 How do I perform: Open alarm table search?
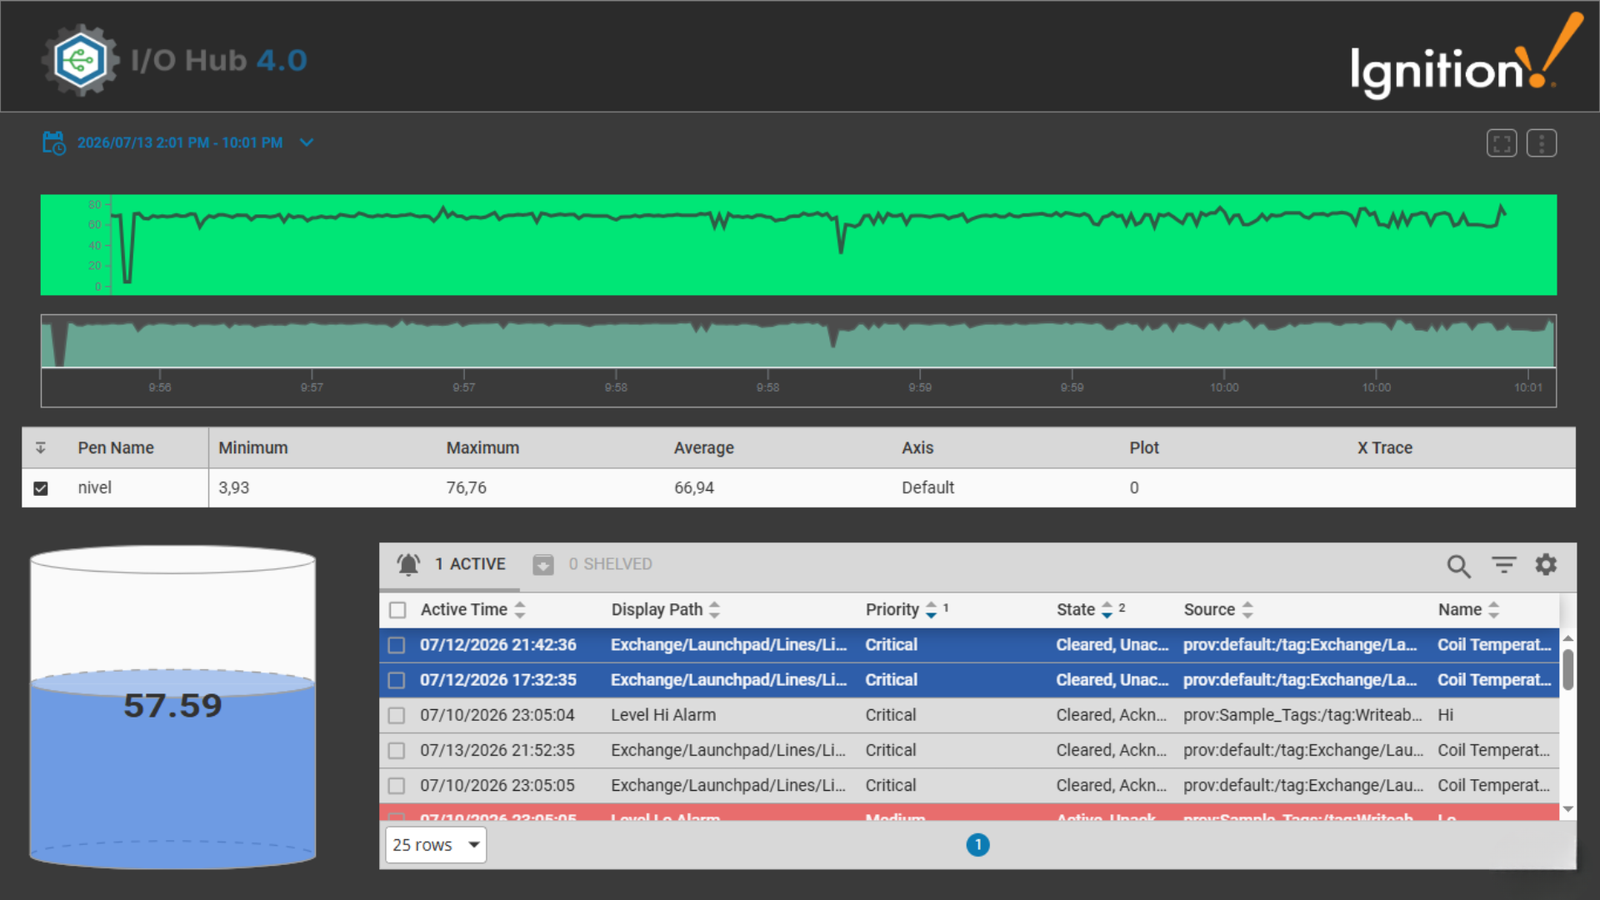1458,566
